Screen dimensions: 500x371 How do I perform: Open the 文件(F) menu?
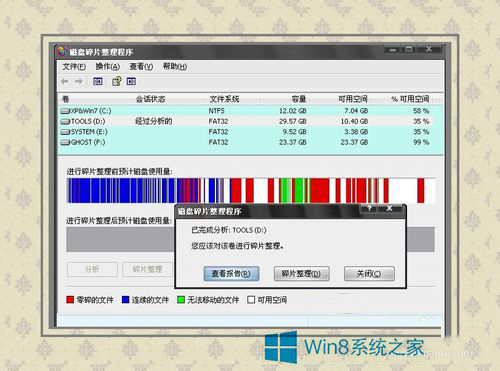click(74, 67)
